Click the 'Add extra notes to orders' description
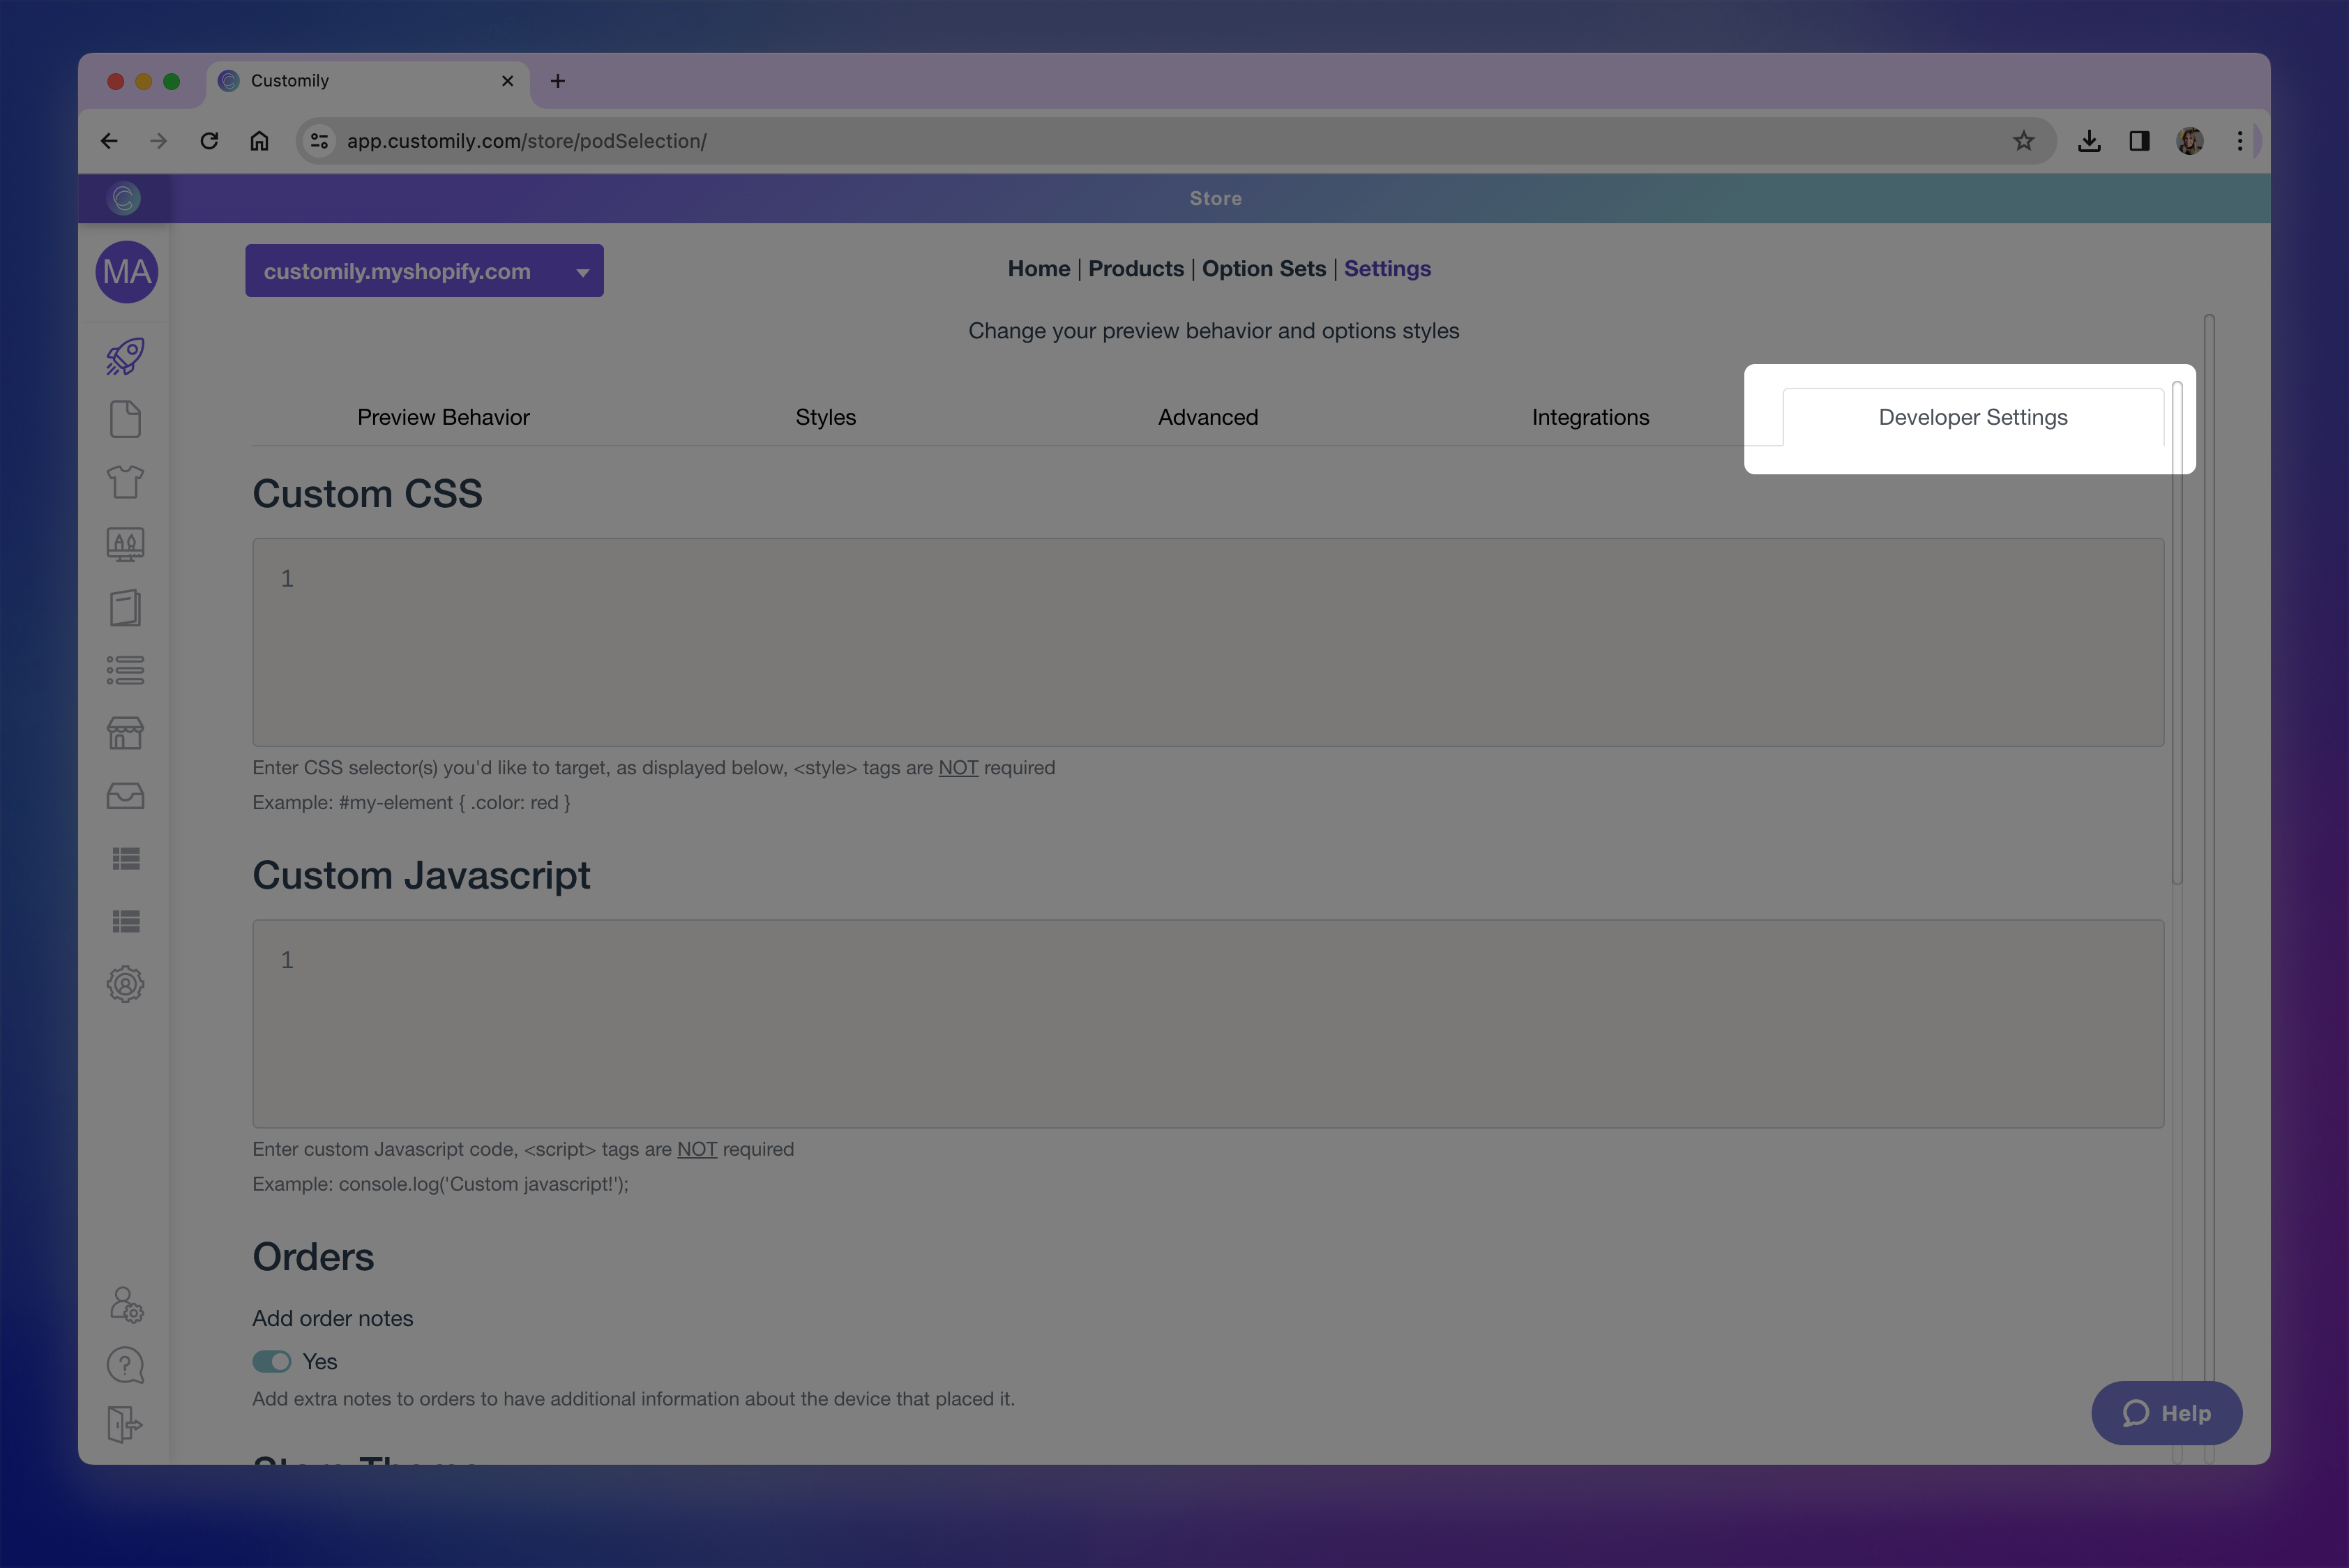This screenshot has height=1568, width=2349. (x=633, y=1399)
